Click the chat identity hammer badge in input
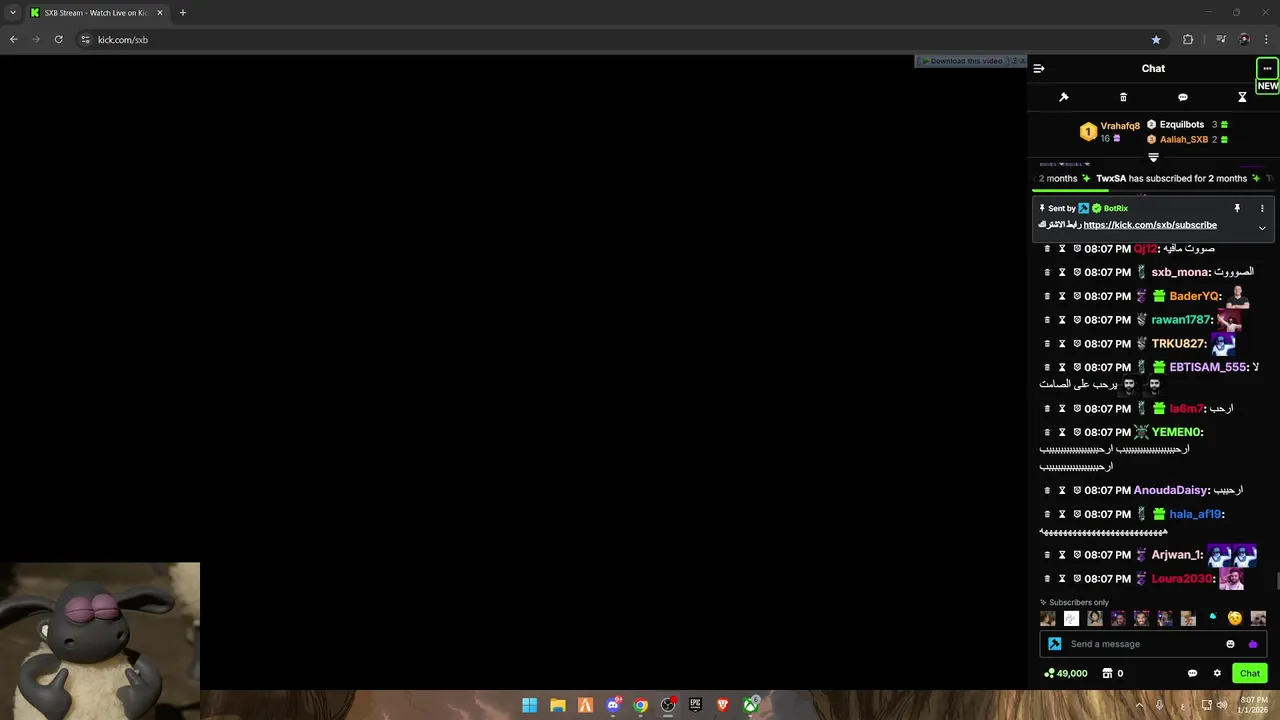This screenshot has height=720, width=1280. (x=1054, y=644)
